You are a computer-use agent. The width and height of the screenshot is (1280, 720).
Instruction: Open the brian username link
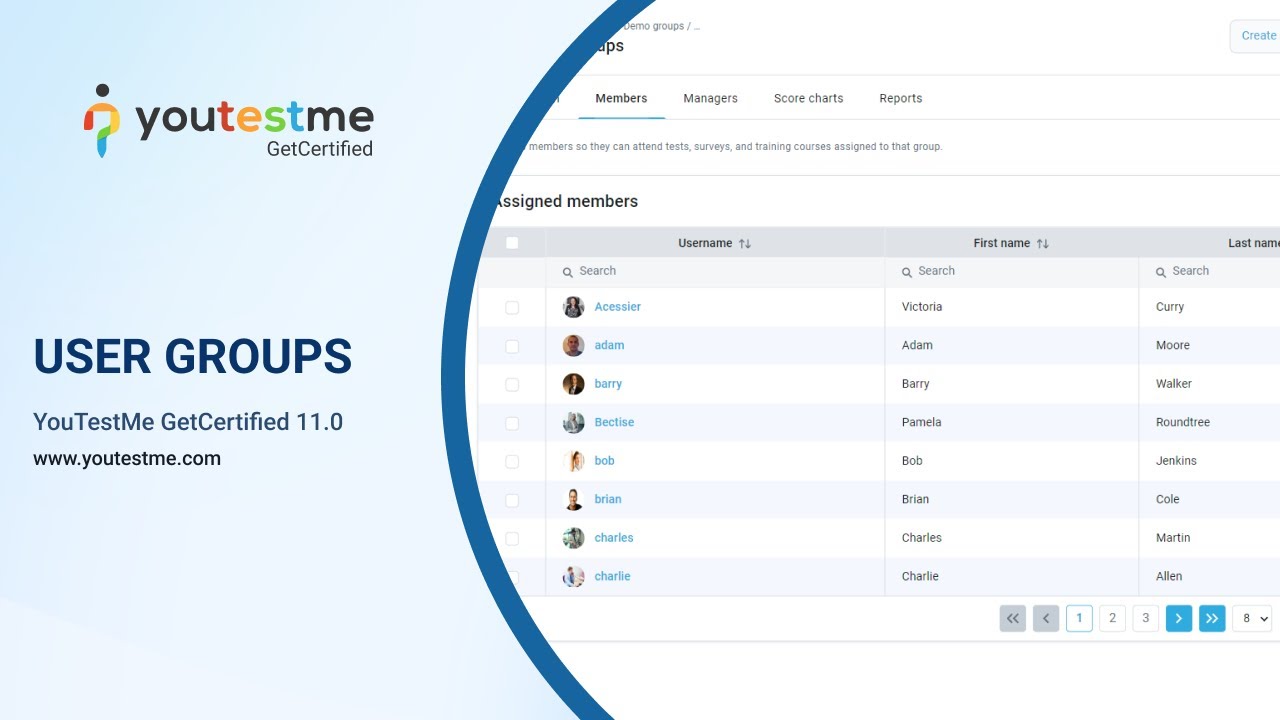pos(608,499)
